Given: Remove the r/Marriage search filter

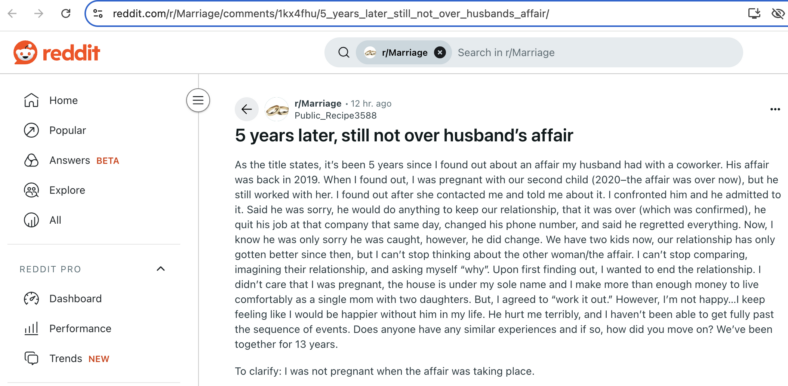Looking at the screenshot, I should (440, 52).
